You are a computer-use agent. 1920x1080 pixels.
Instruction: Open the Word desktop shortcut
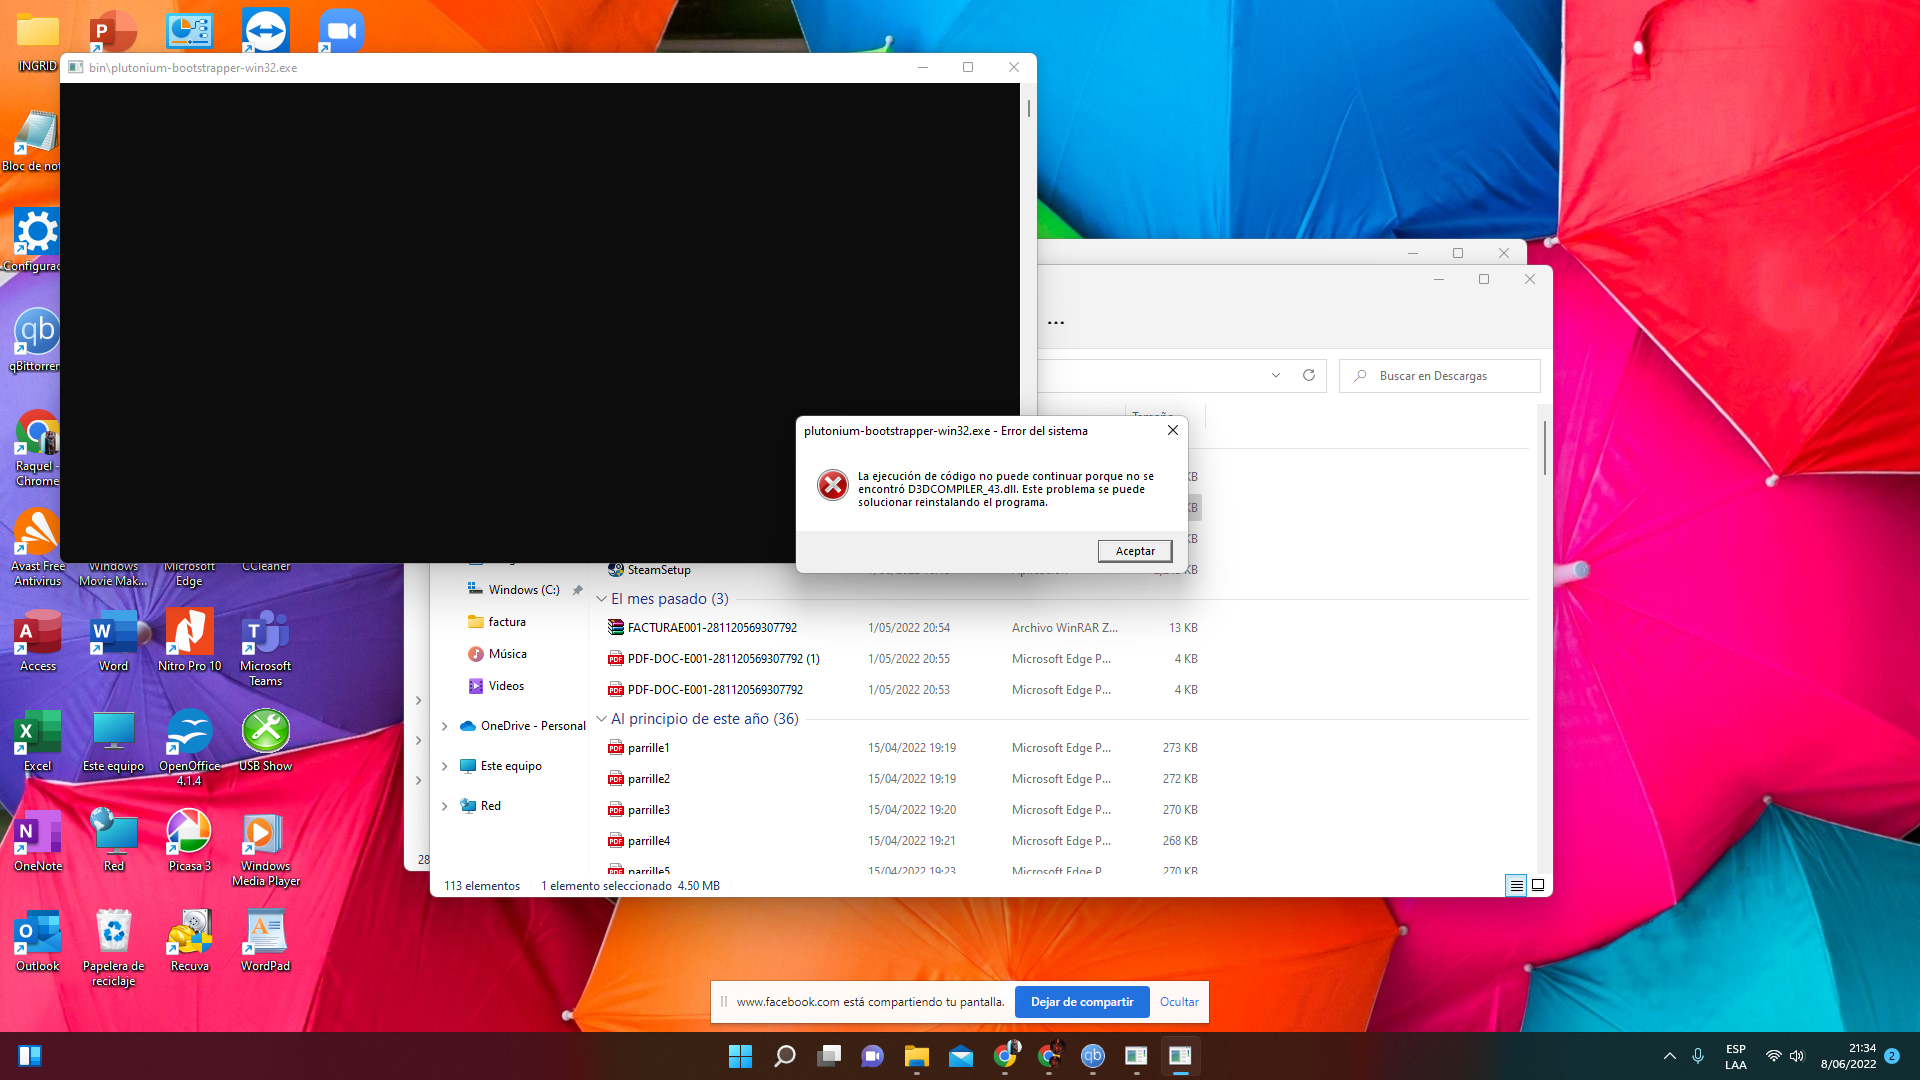tap(114, 642)
